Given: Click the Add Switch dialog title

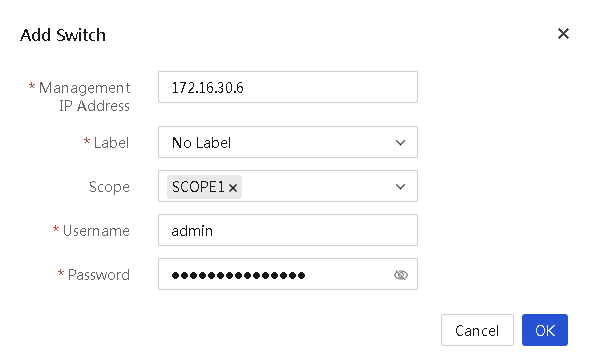Looking at the screenshot, I should [x=63, y=35].
